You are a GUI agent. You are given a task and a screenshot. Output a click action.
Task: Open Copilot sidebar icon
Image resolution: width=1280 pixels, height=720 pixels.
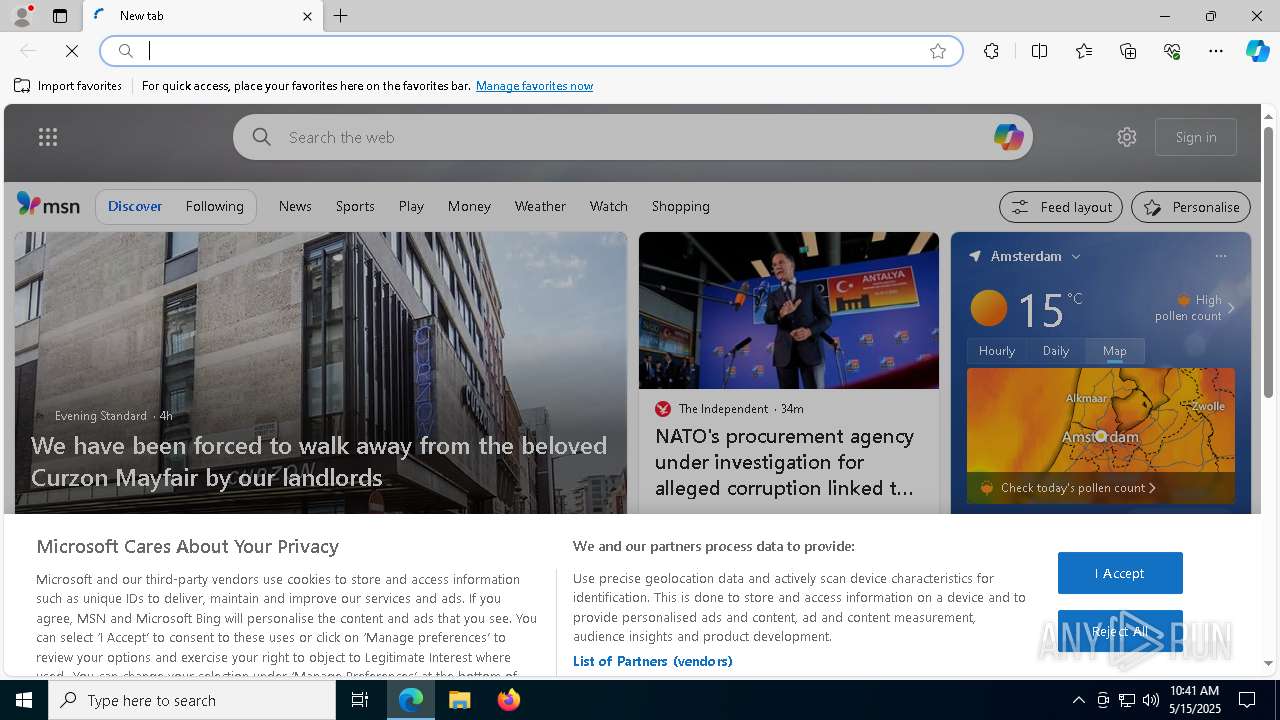[1257, 51]
